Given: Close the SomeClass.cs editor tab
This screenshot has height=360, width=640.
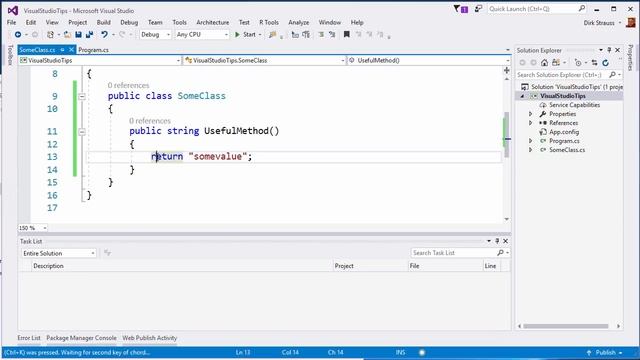Looking at the screenshot, I should [71, 50].
